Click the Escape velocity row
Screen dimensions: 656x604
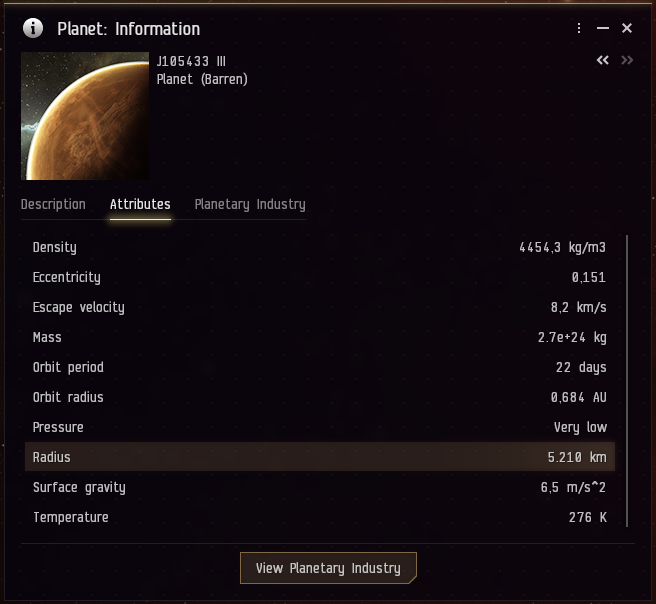point(320,307)
